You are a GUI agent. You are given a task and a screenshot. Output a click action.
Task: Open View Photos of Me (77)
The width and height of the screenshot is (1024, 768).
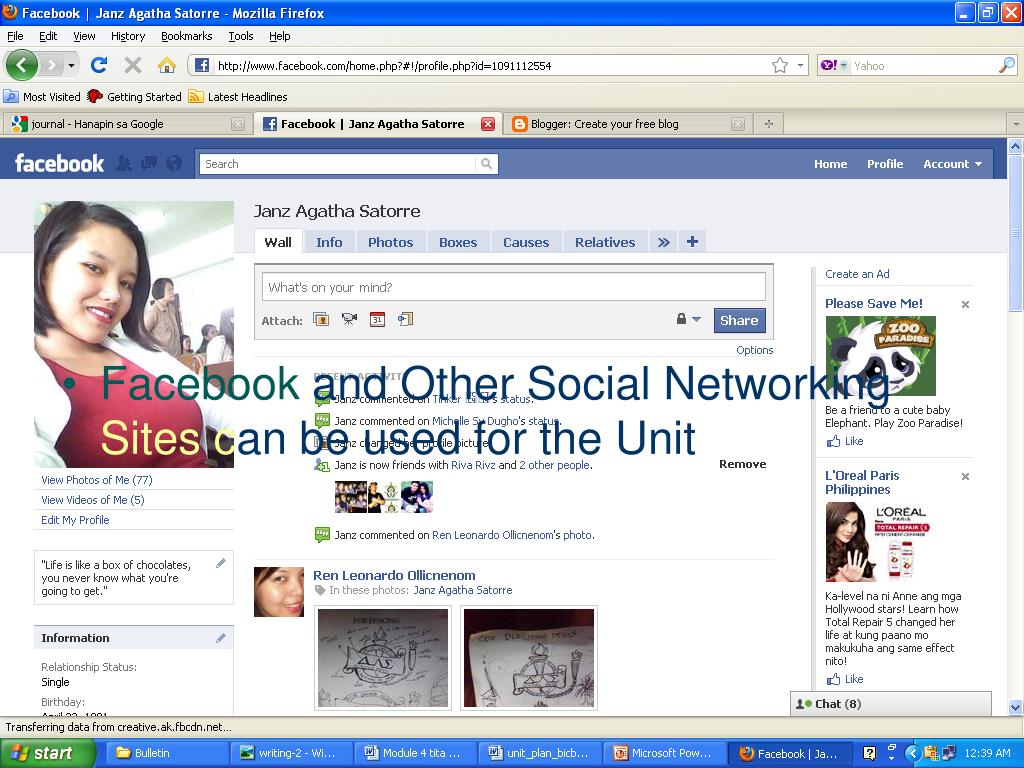coord(97,480)
